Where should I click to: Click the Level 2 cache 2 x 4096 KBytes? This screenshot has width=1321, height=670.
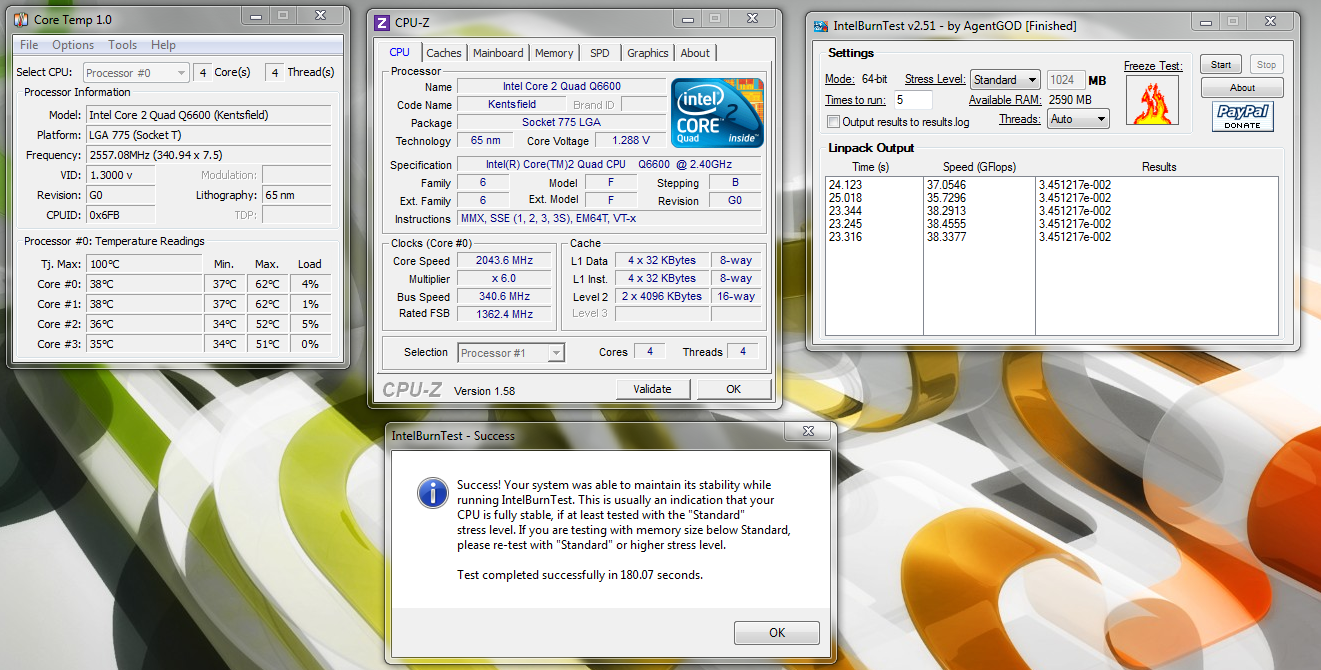coord(661,297)
